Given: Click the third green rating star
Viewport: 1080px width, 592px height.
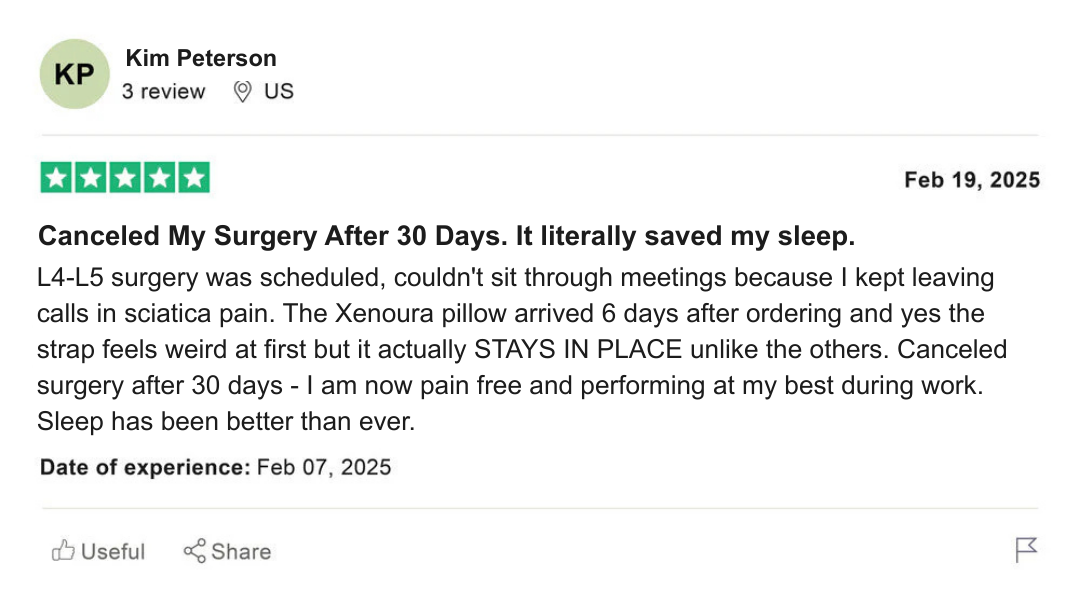Looking at the screenshot, I should click(125, 178).
